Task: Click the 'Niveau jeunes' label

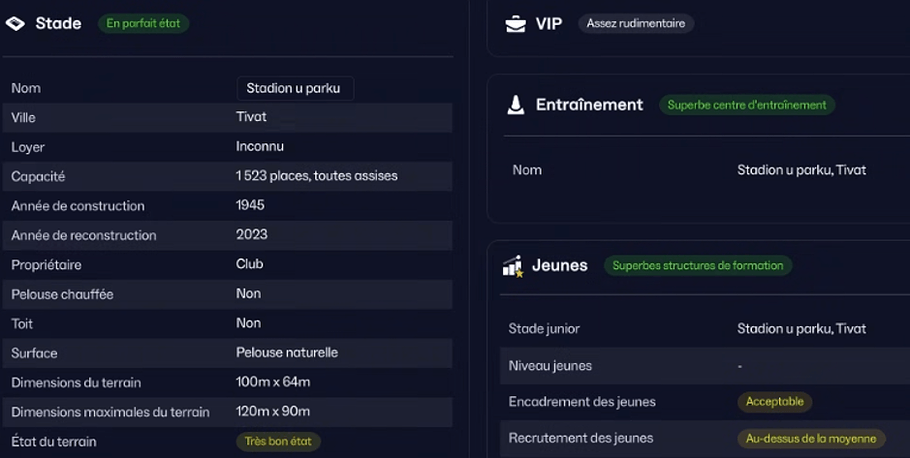Action: (550, 366)
